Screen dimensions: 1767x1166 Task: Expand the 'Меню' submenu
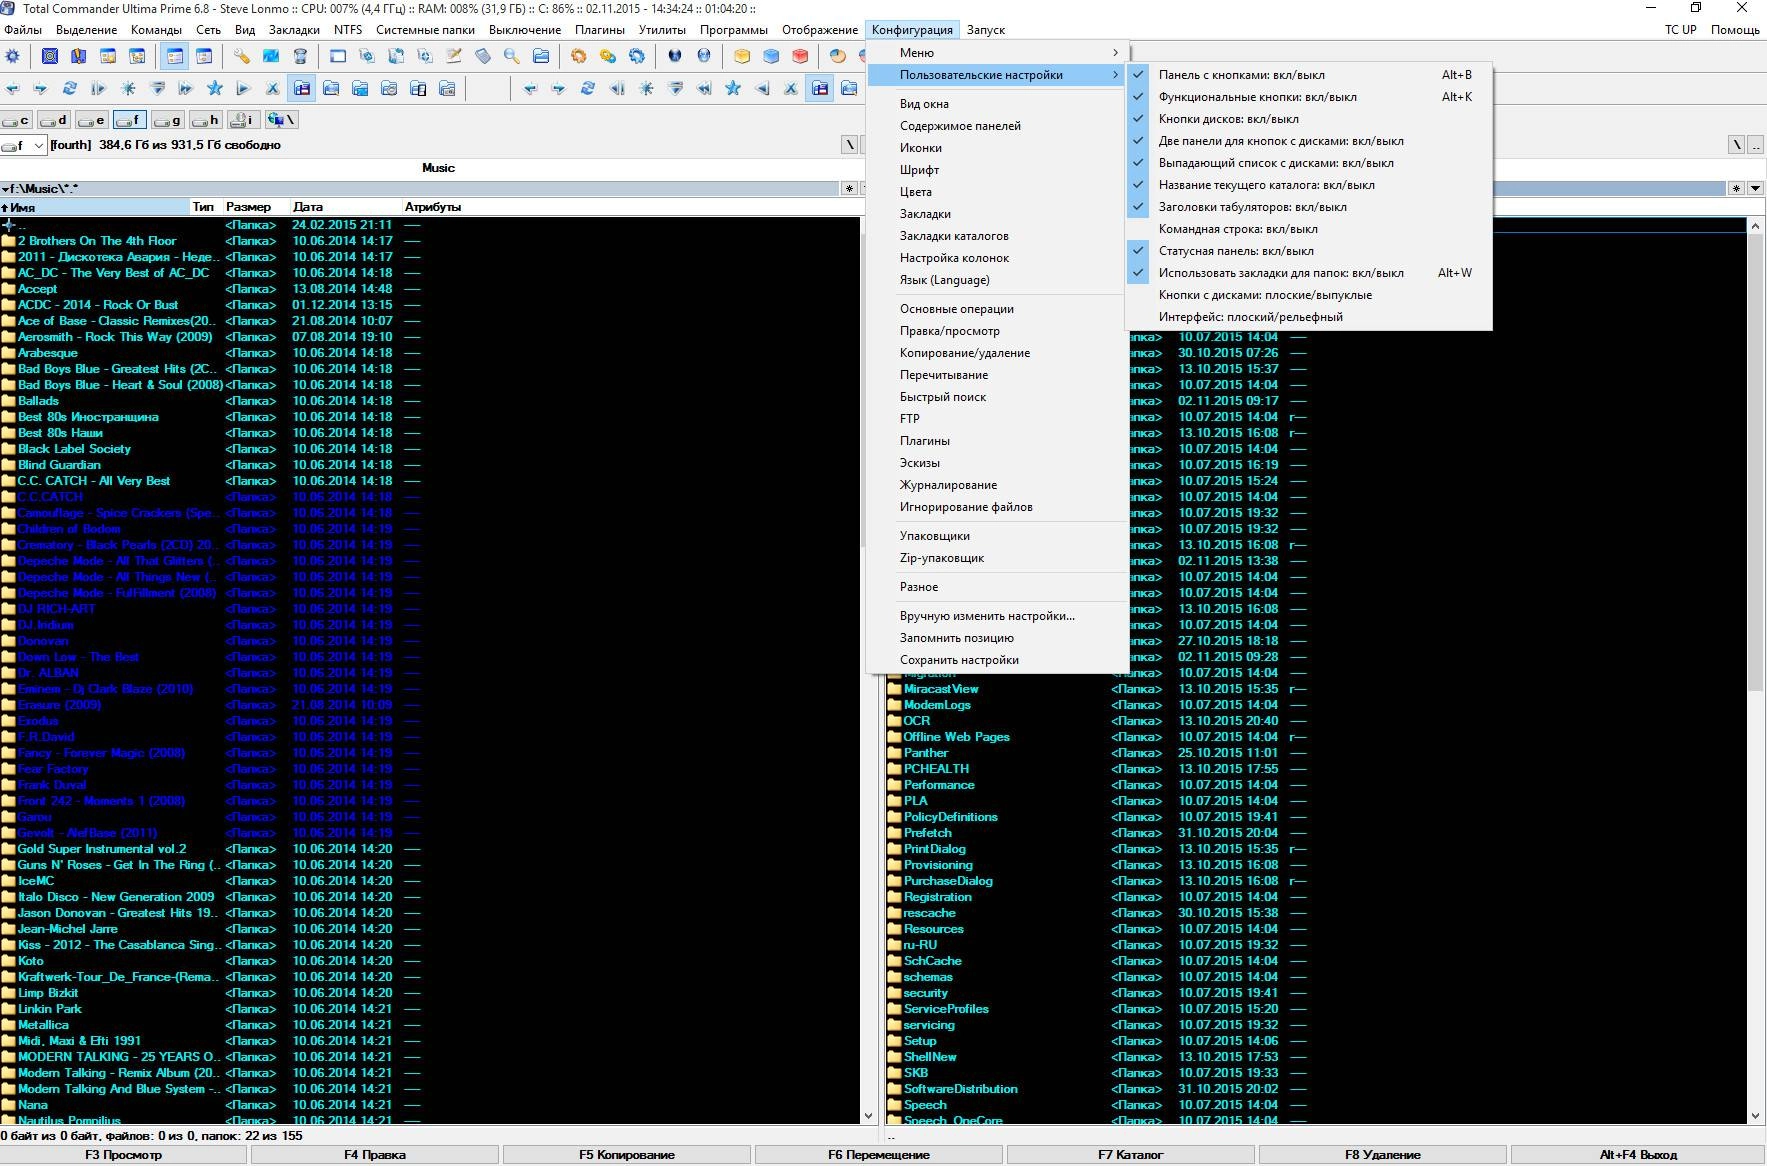(997, 53)
